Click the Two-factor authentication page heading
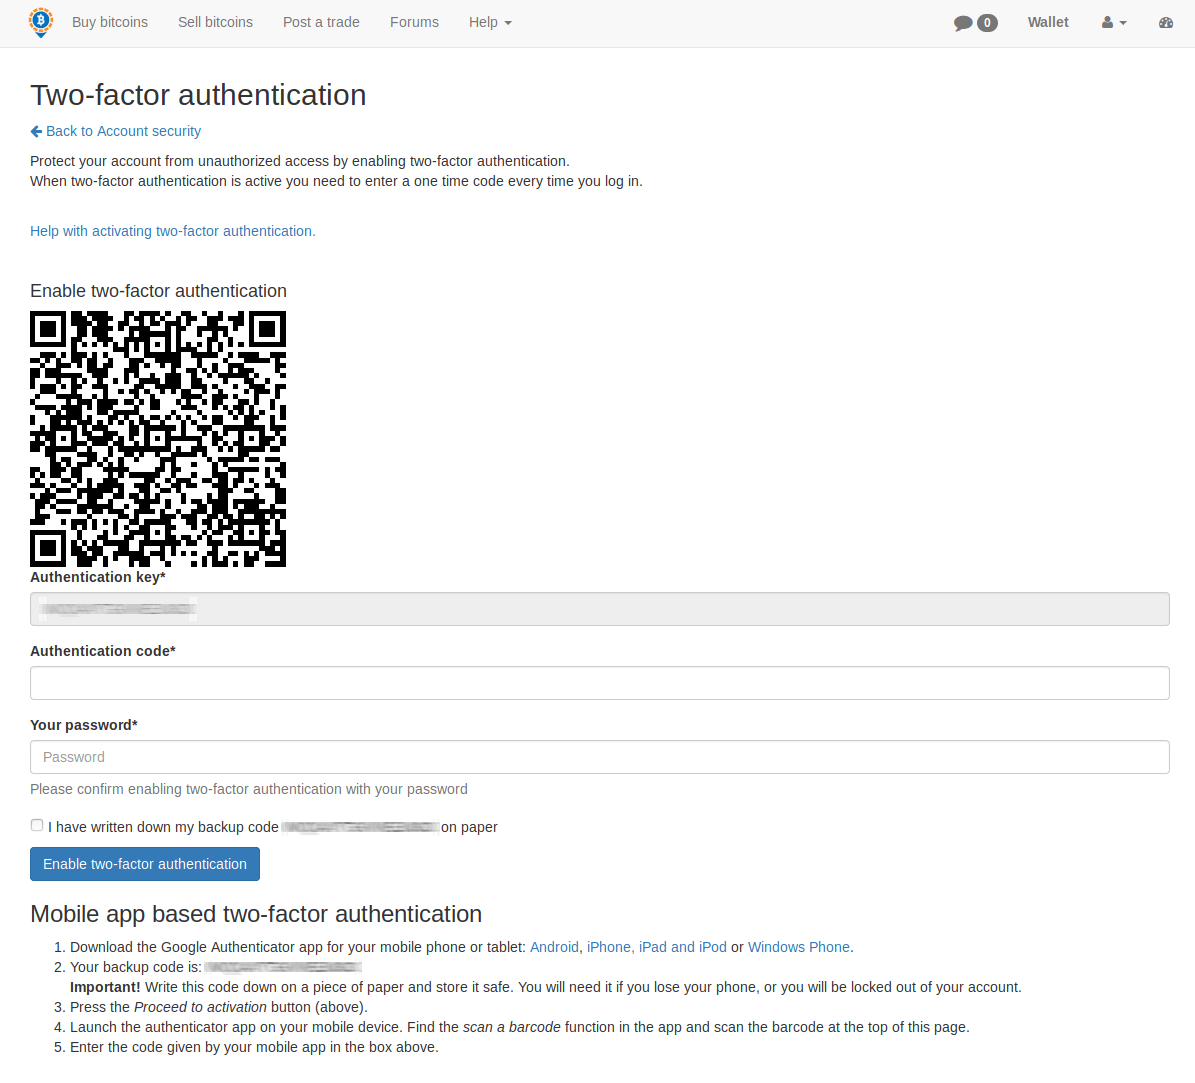1195x1083 pixels. (198, 95)
